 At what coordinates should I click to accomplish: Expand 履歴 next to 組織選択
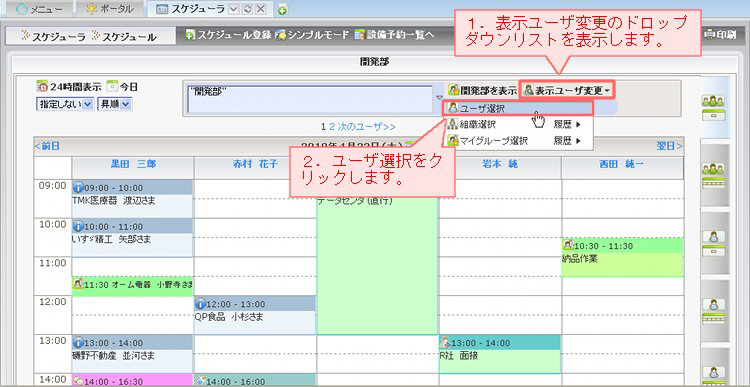[567, 125]
